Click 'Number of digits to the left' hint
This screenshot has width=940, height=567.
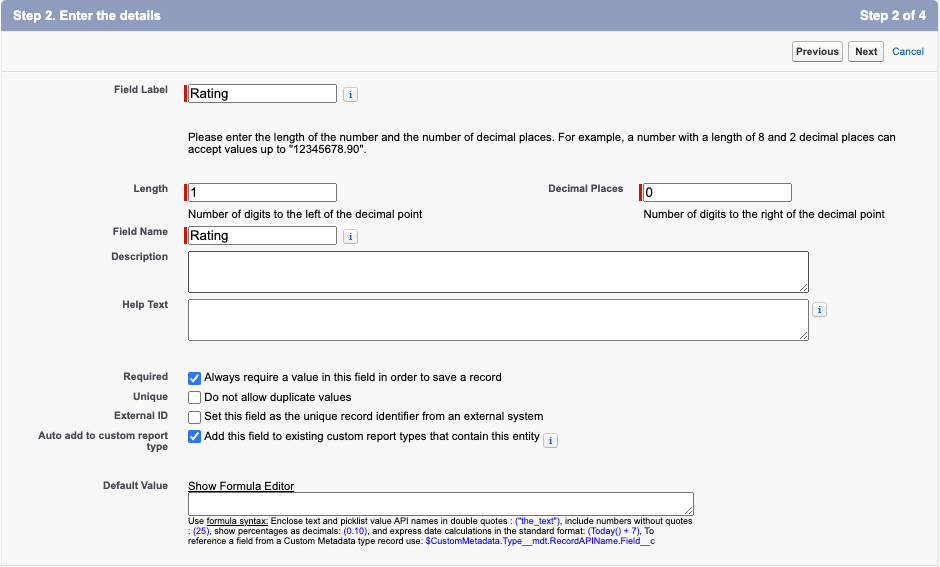tap(305, 214)
